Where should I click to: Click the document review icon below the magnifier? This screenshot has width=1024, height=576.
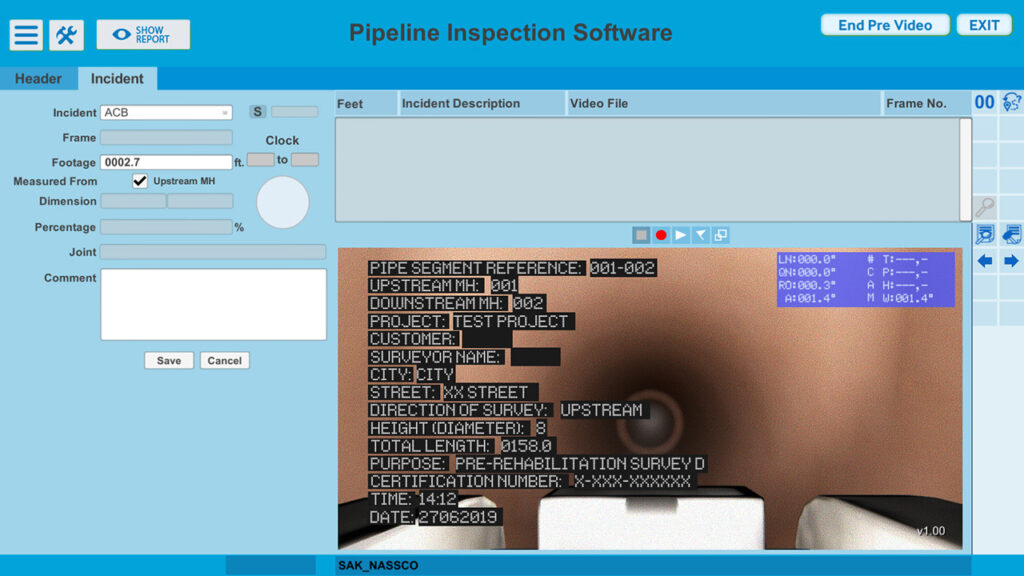coord(984,233)
